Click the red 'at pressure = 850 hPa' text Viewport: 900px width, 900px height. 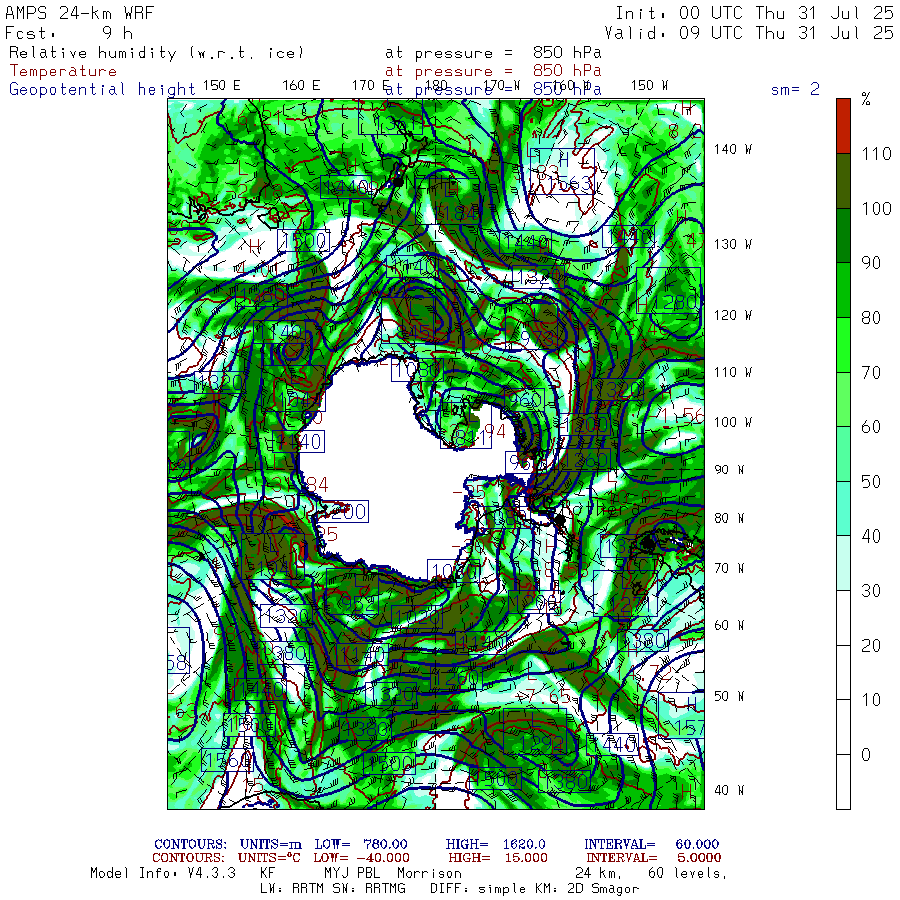pos(493,71)
